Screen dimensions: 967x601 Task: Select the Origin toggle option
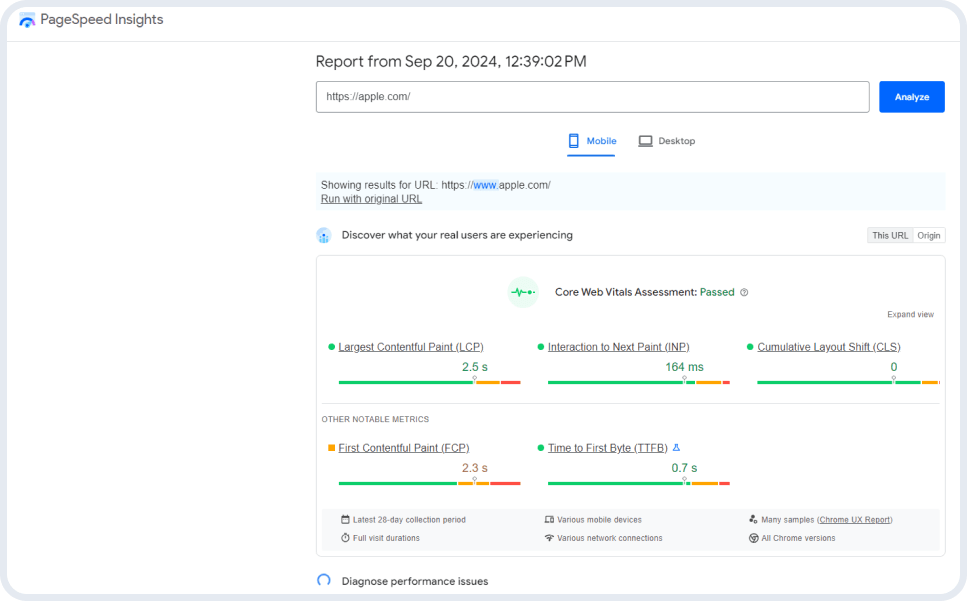(929, 235)
